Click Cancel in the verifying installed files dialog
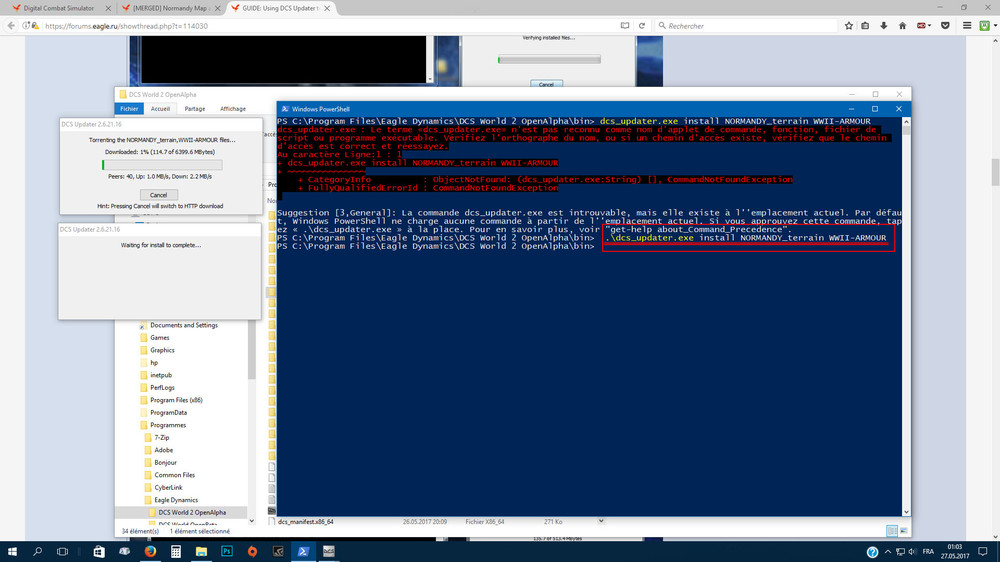This screenshot has width=1000, height=562. tap(546, 84)
